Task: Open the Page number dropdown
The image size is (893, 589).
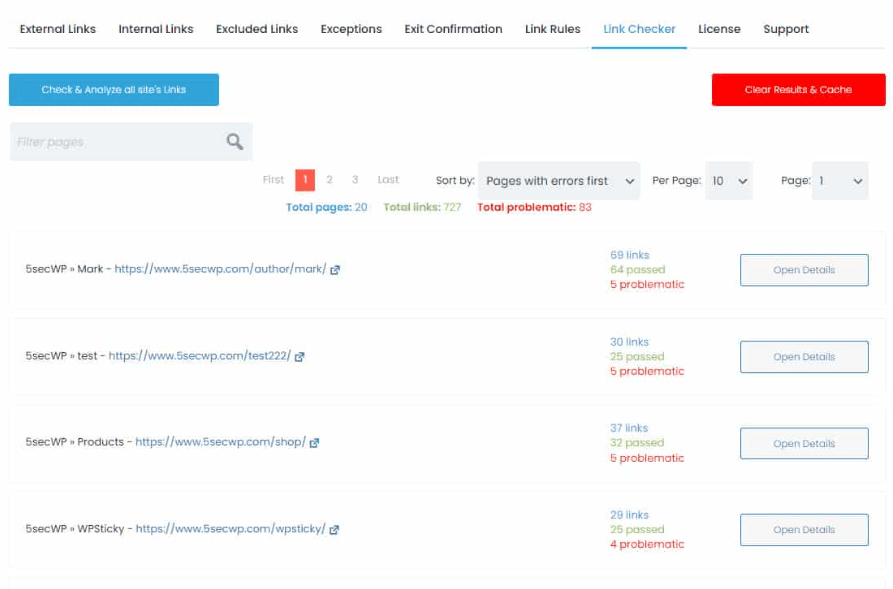Action: click(x=840, y=181)
